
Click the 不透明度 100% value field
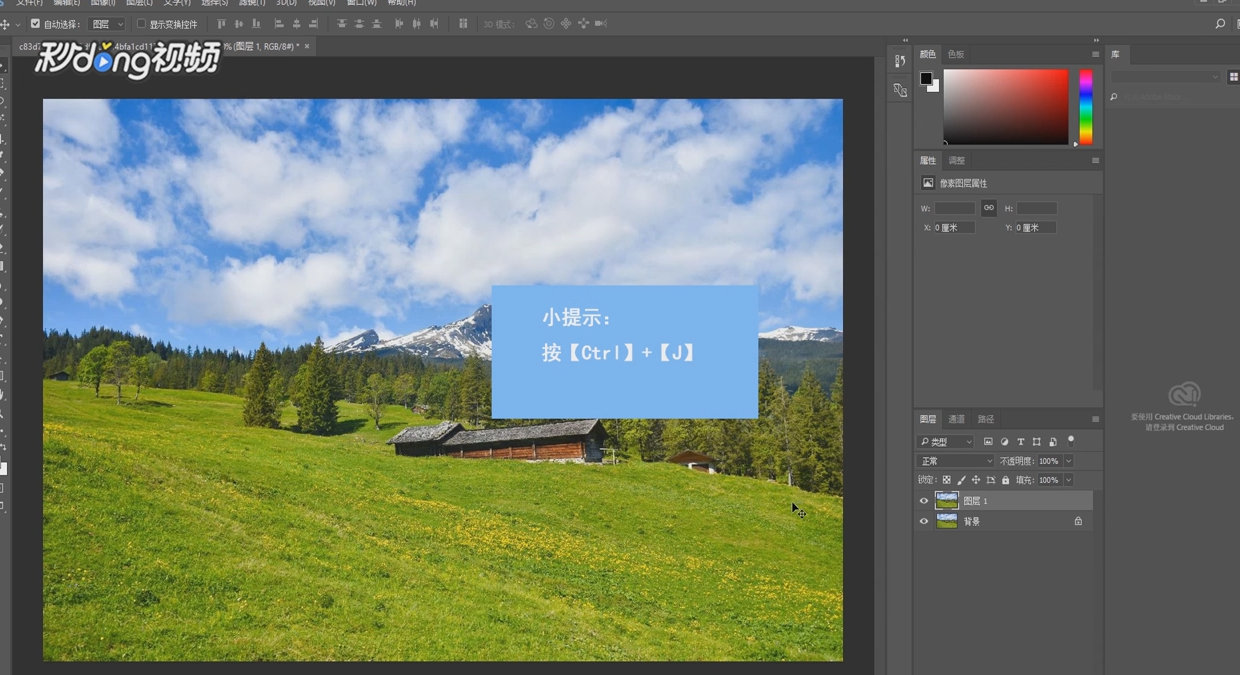pyautogui.click(x=1049, y=461)
